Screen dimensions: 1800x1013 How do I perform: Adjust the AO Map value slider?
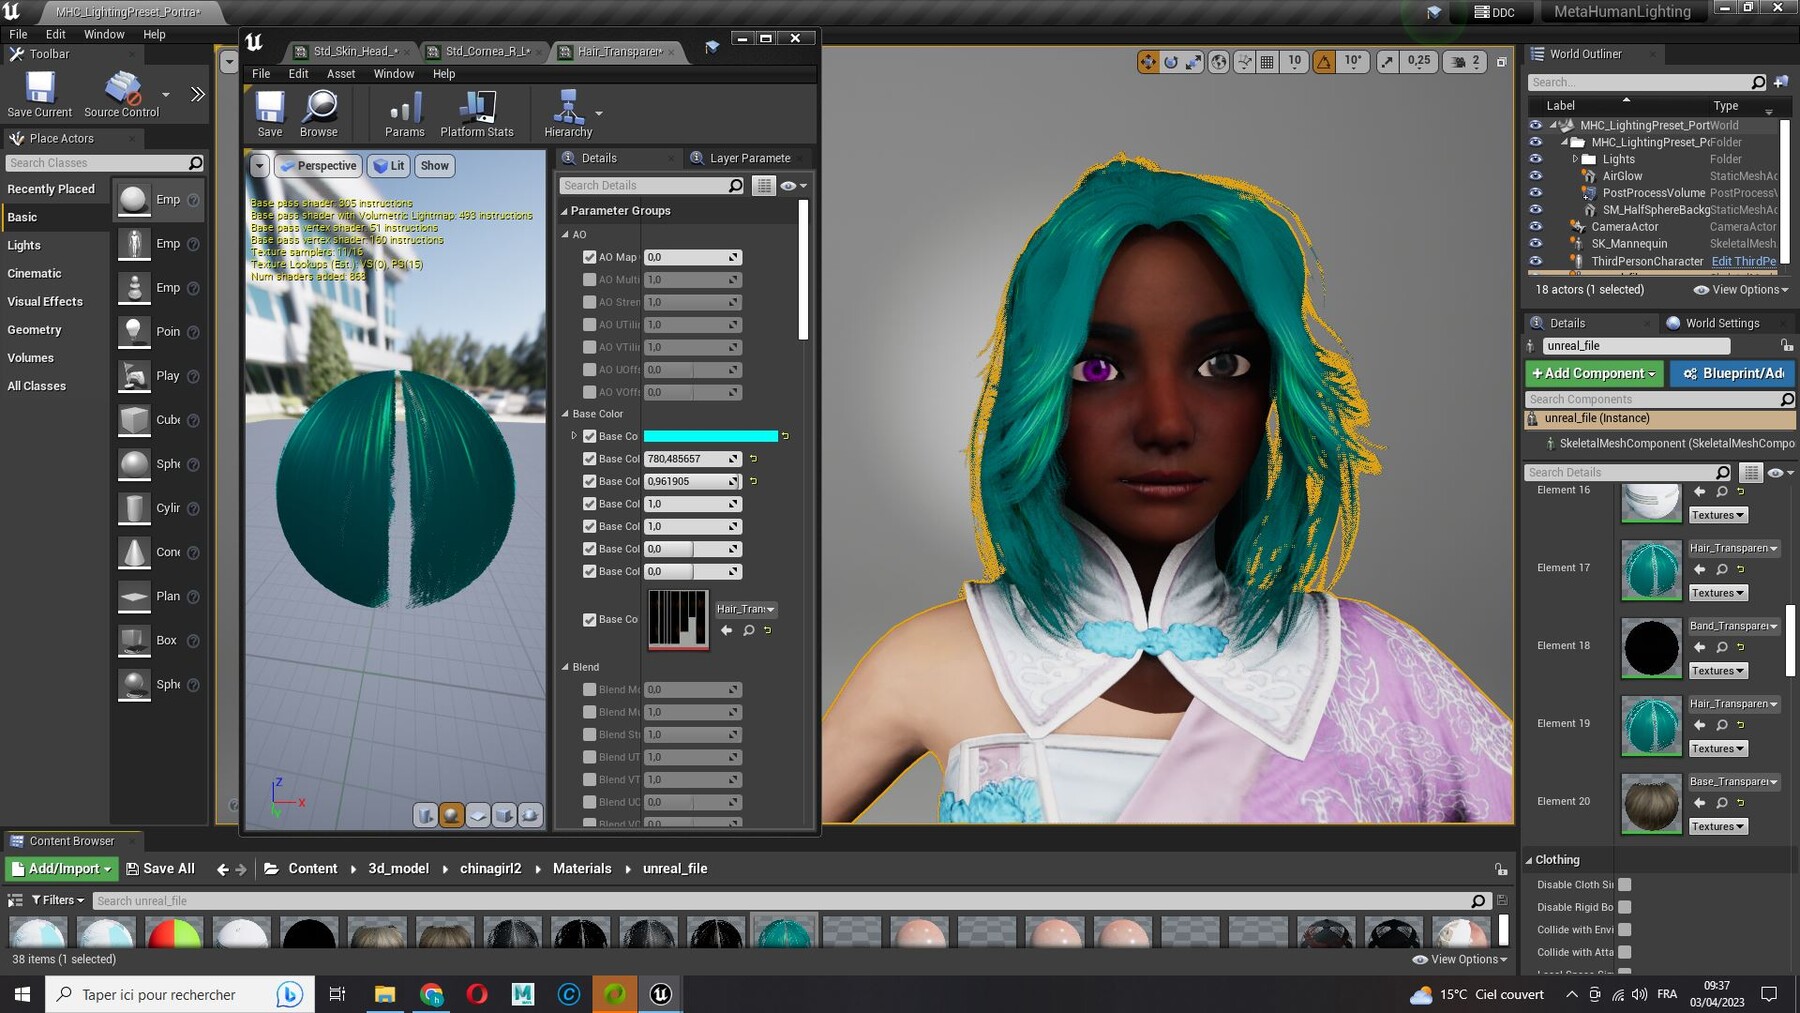693,257
